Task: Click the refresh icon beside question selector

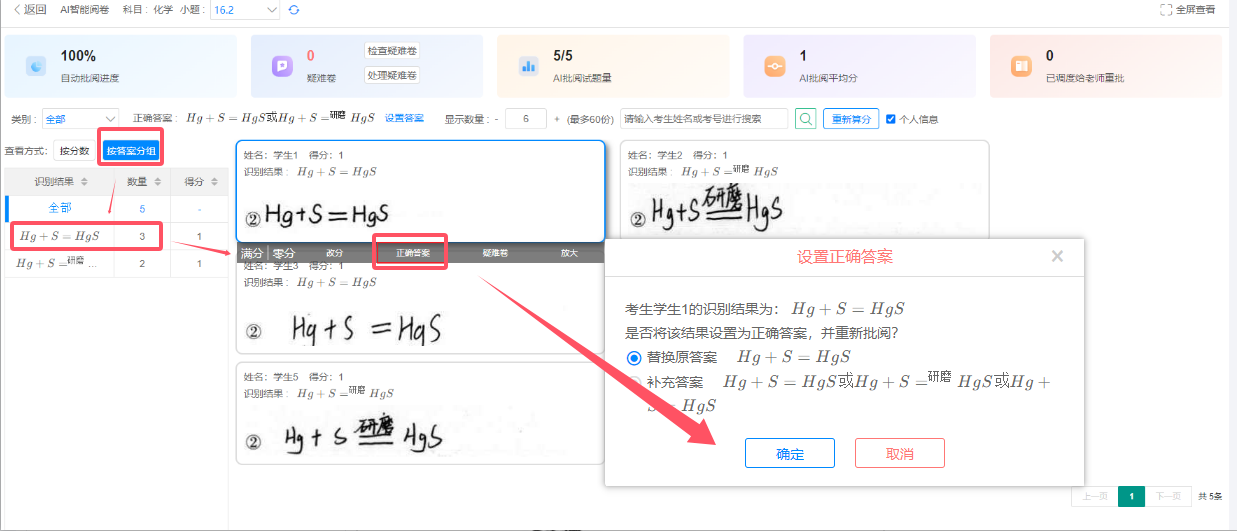Action: (x=293, y=10)
